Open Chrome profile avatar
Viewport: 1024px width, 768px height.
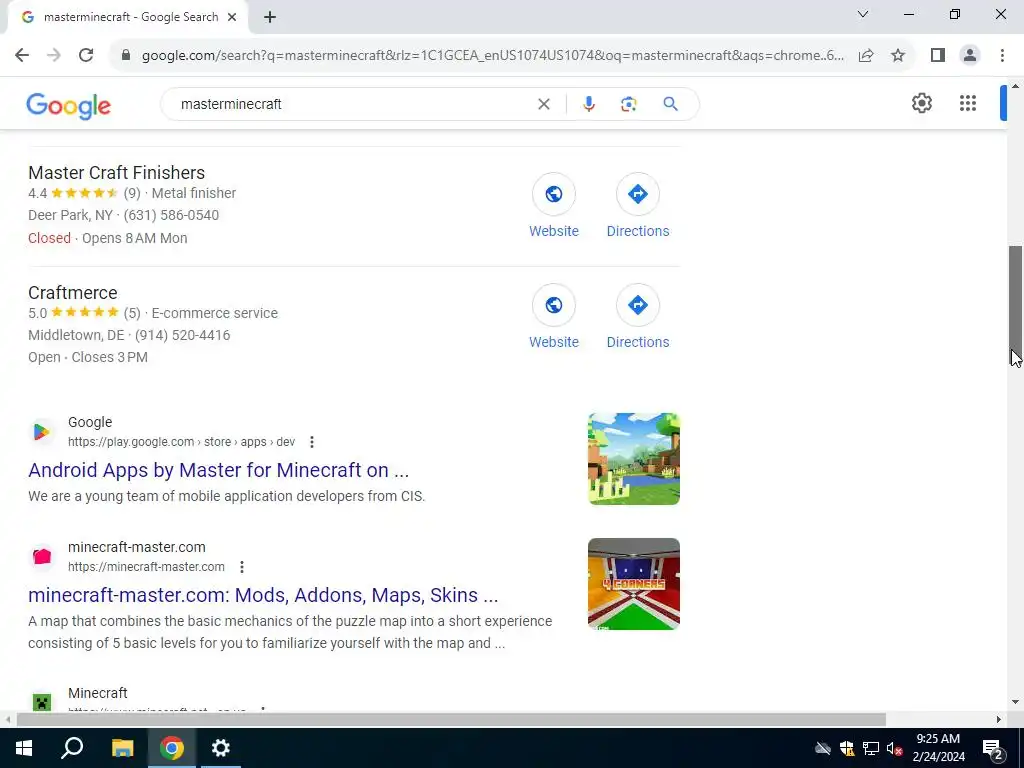pyautogui.click(x=970, y=56)
